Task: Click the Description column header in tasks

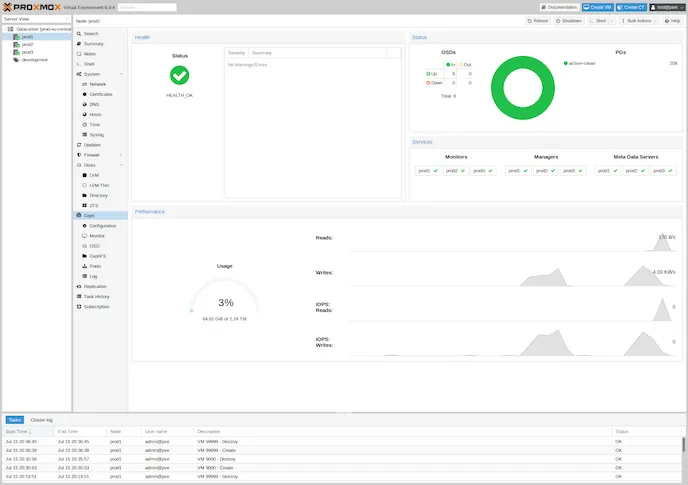Action: click(x=402, y=432)
